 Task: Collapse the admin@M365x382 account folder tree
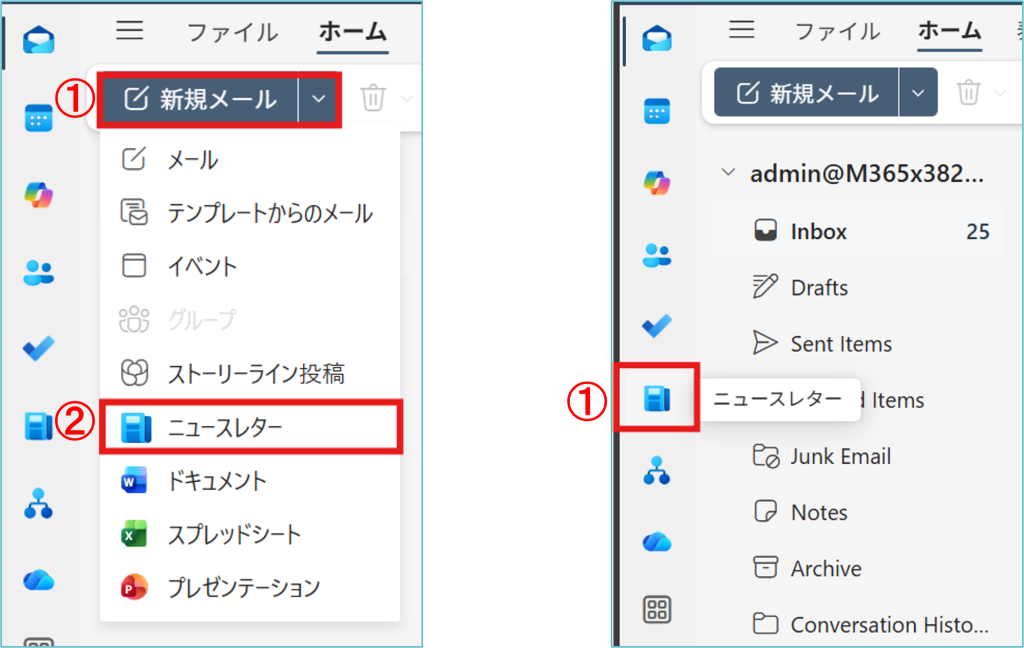pyautogui.click(x=728, y=174)
